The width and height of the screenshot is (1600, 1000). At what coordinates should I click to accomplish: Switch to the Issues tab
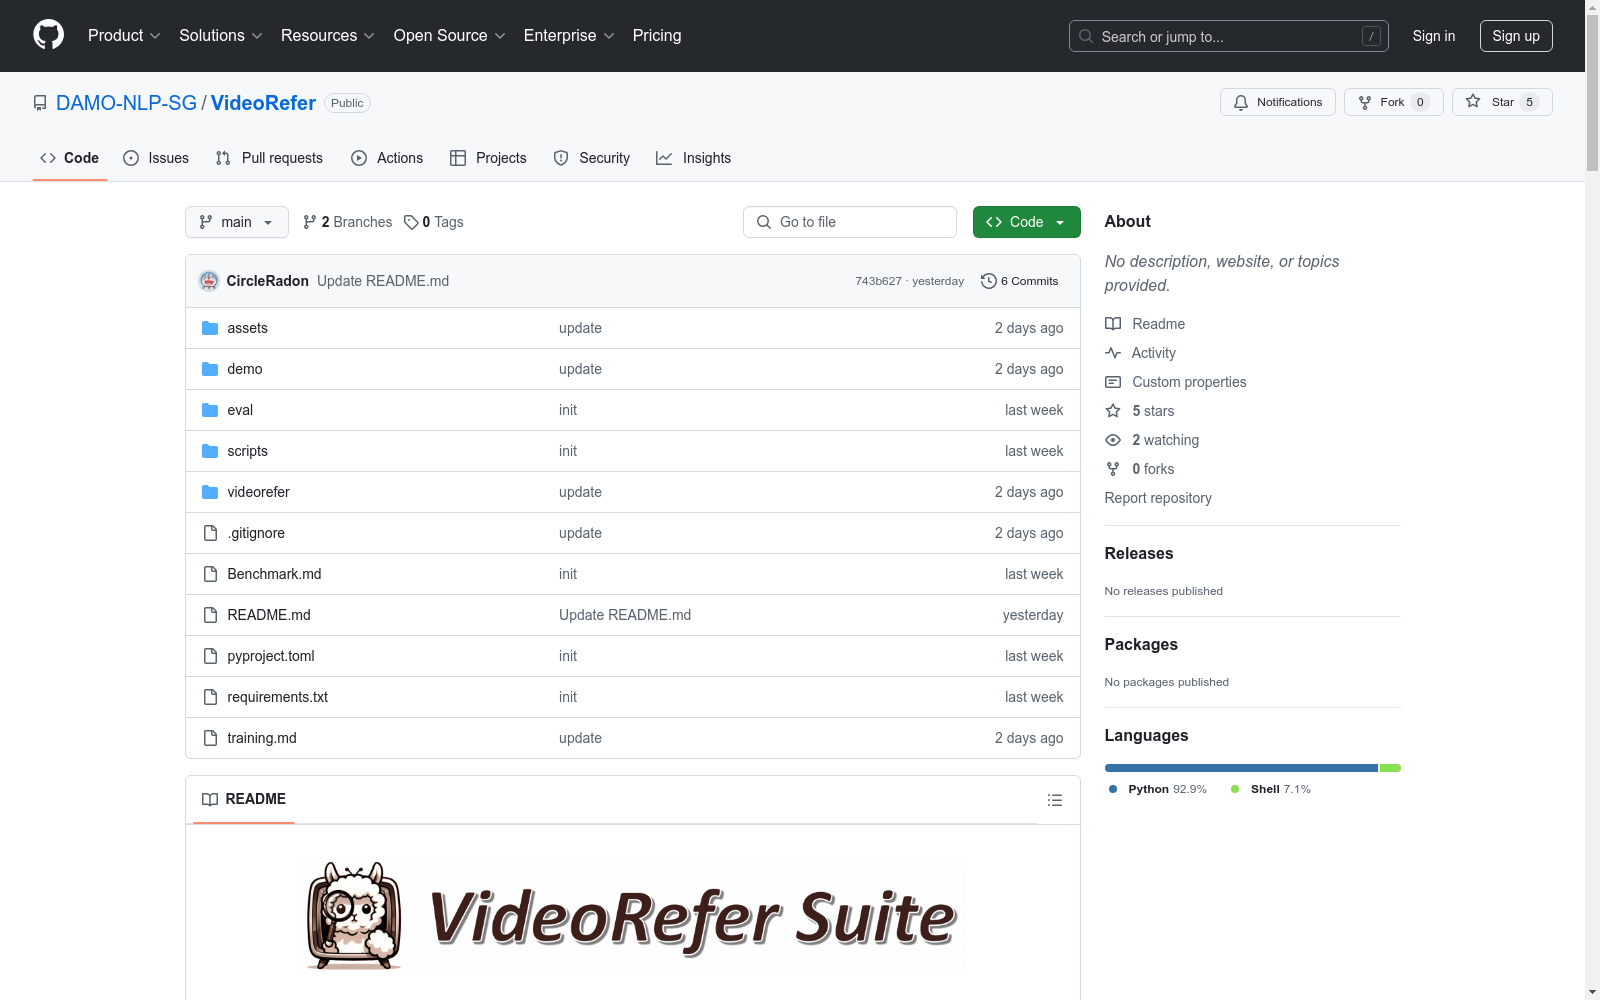coord(156,158)
